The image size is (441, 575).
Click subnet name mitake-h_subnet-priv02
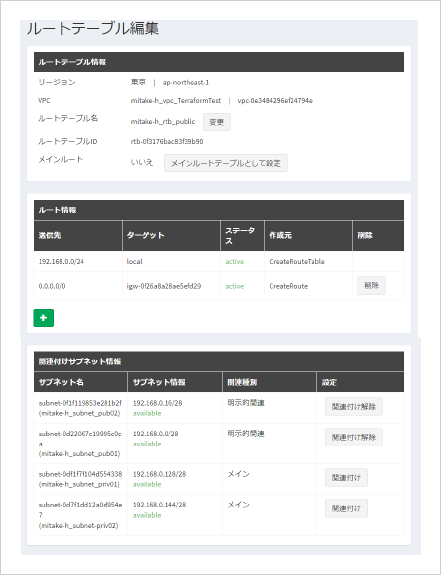tap(78, 525)
